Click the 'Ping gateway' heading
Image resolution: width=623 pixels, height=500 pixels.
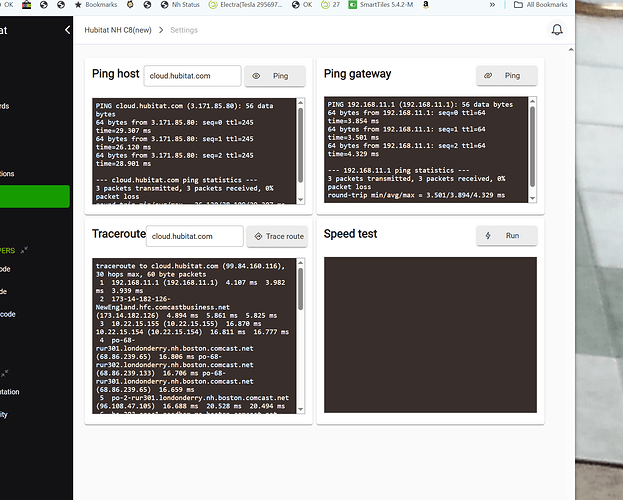pos(358,74)
